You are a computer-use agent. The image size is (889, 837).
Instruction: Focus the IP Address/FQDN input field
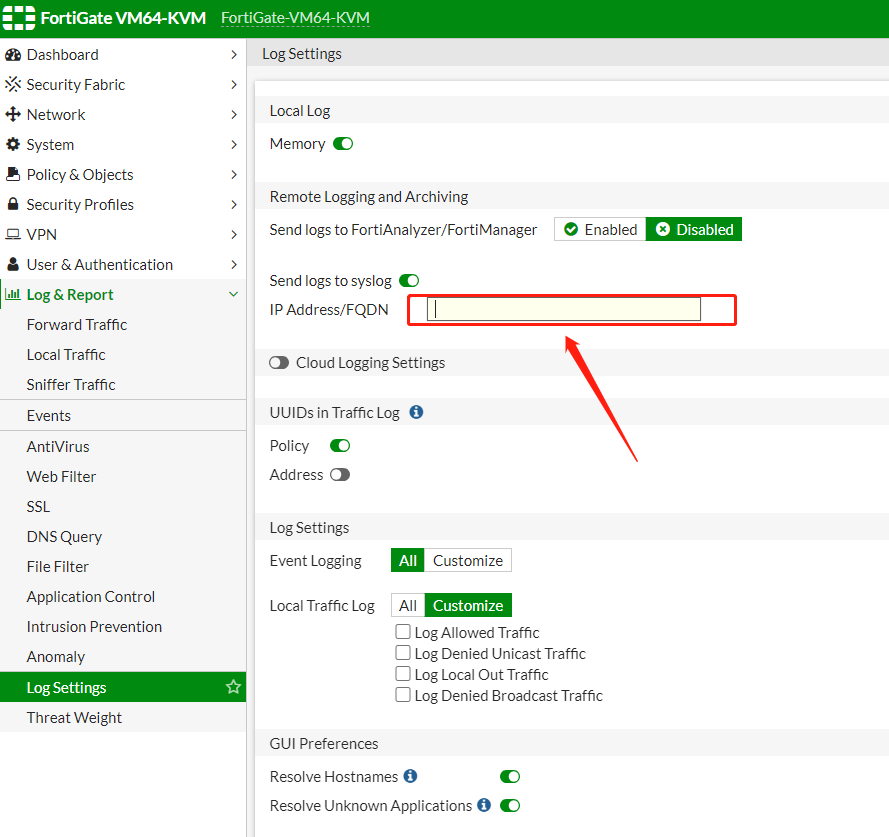coord(563,310)
